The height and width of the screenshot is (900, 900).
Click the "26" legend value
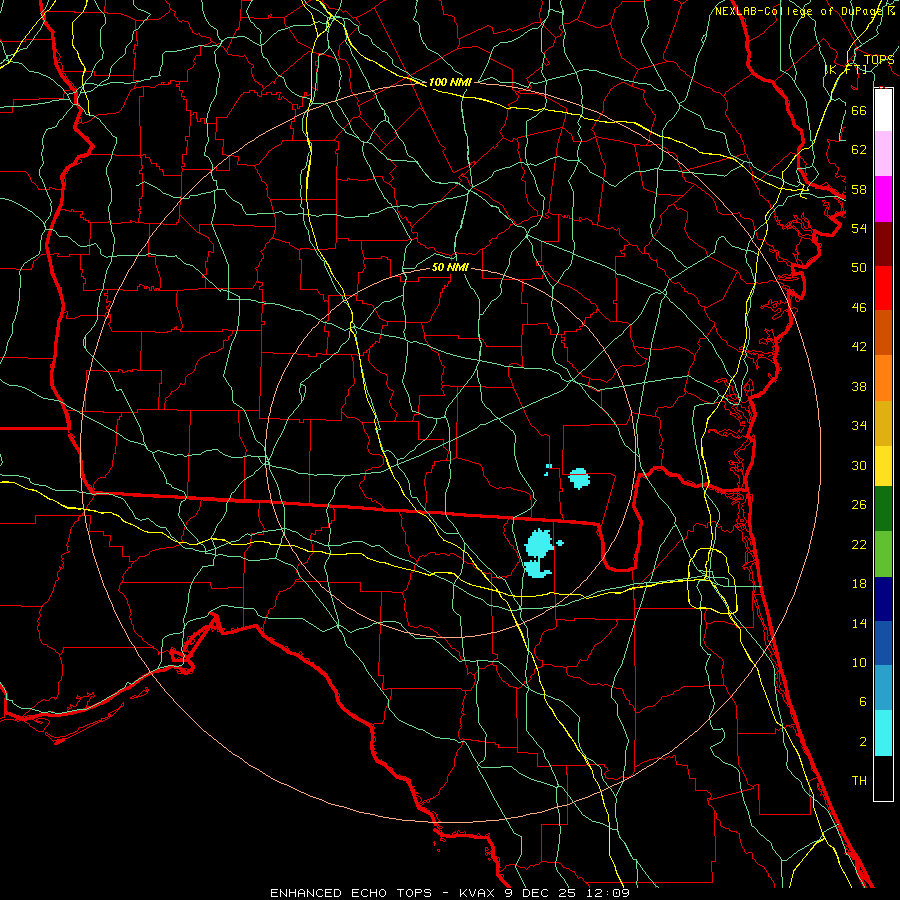point(859,505)
